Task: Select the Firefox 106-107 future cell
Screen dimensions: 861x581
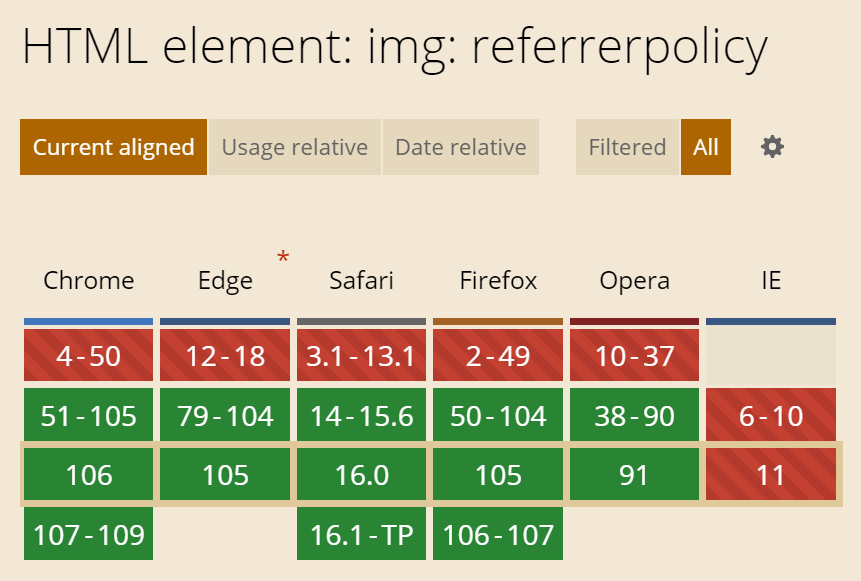Action: click(x=498, y=534)
